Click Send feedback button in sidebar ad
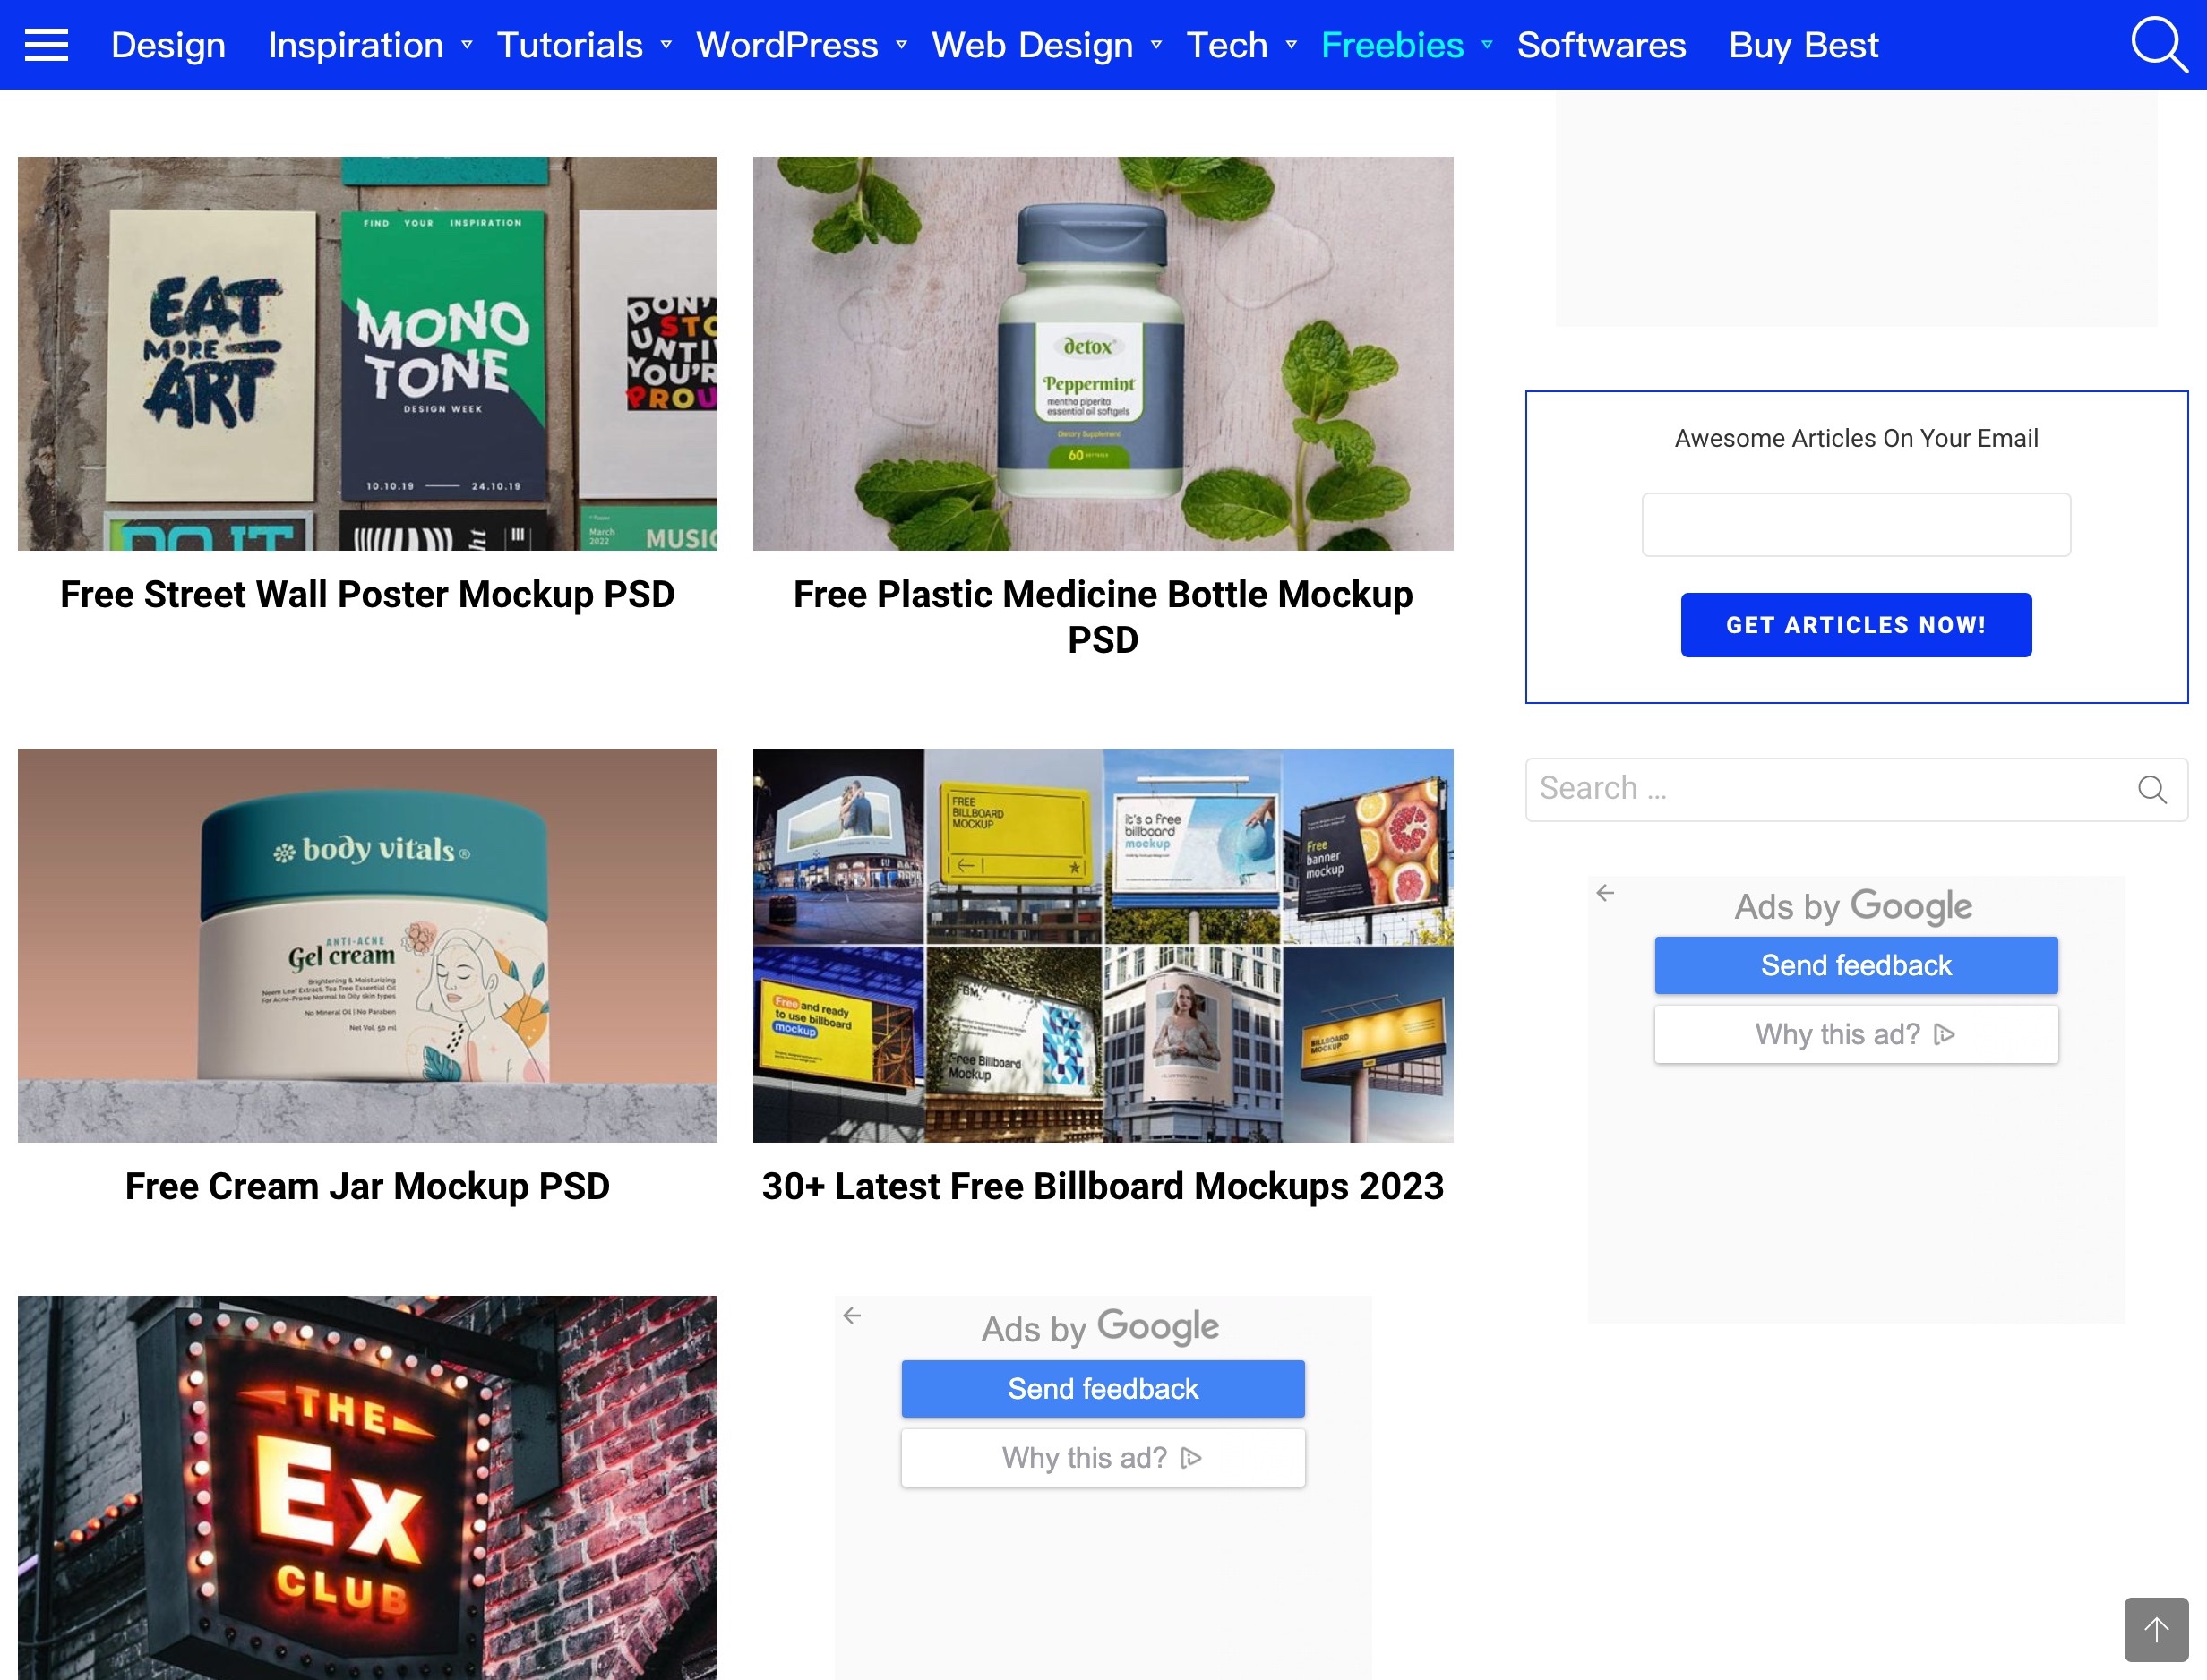The width and height of the screenshot is (2207, 1680). coord(1856,965)
